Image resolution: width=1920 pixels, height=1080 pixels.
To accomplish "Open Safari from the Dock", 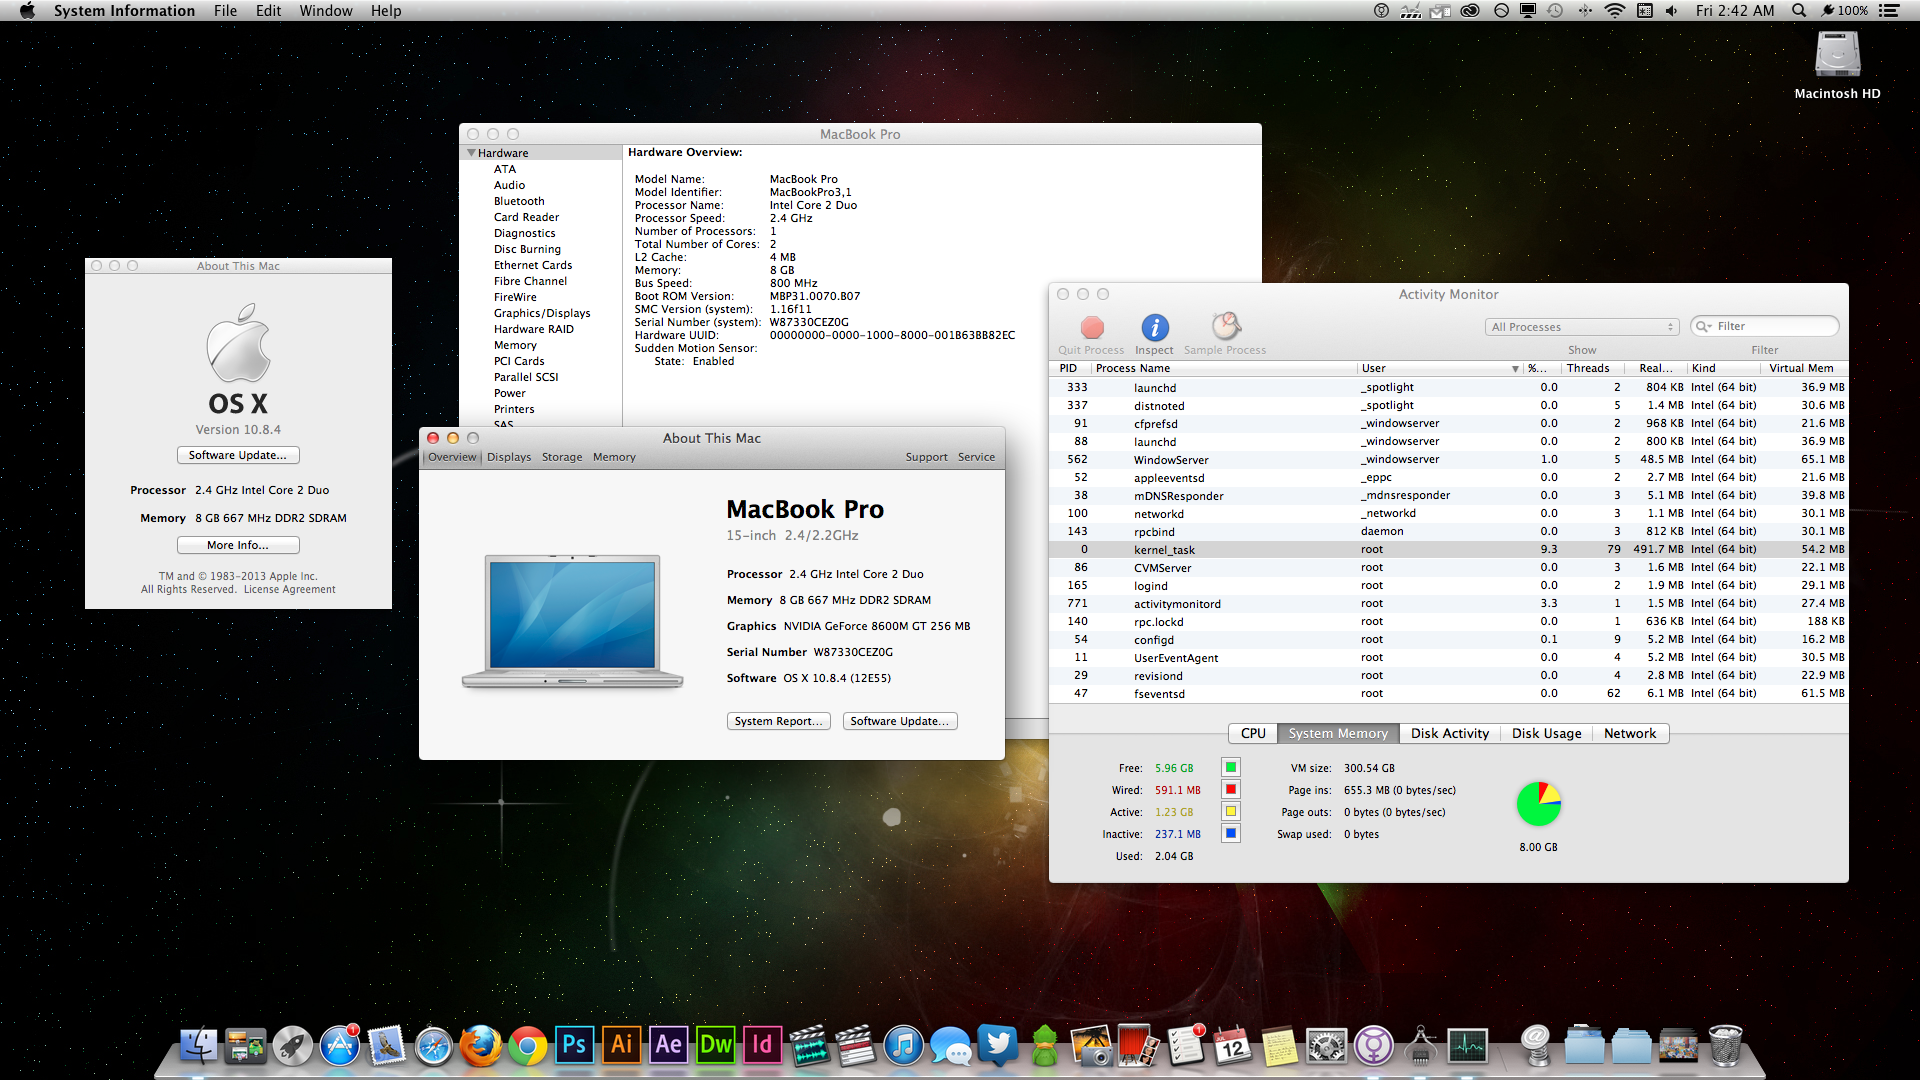I will tap(434, 1046).
